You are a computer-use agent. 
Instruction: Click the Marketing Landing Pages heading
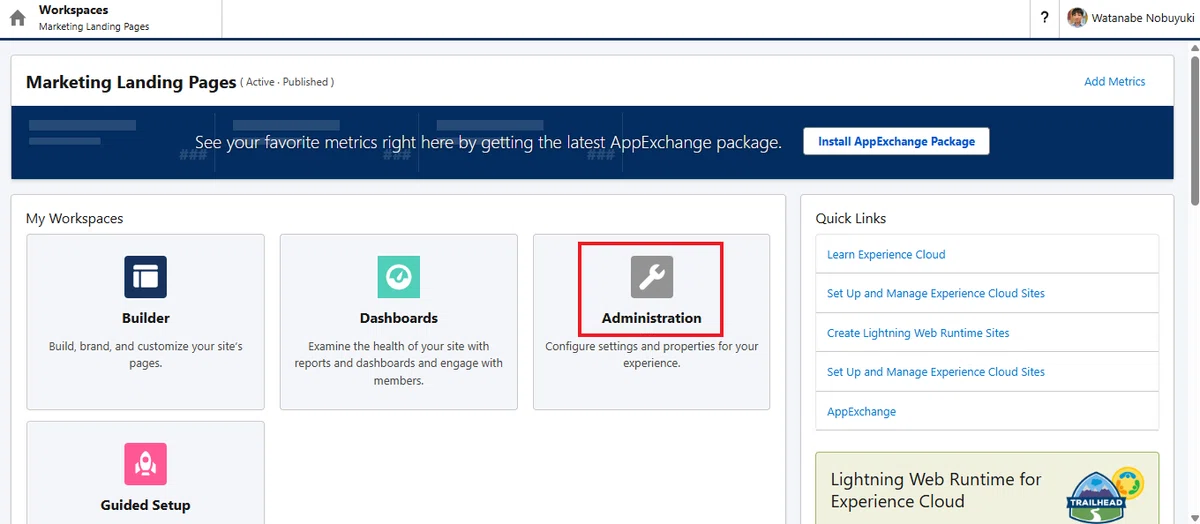[131, 82]
